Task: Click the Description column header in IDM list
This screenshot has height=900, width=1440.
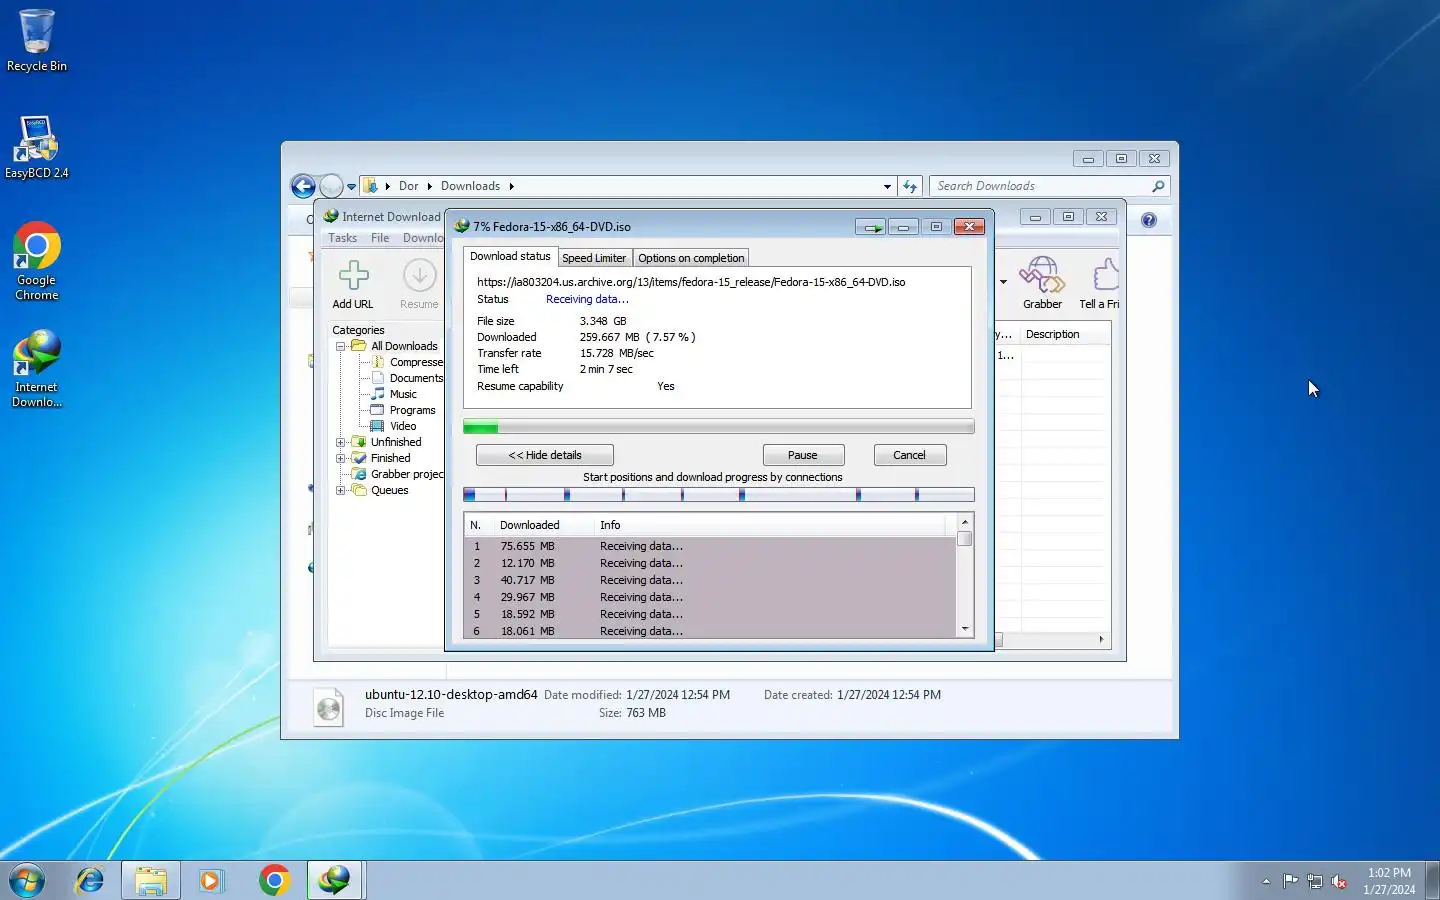Action: 1064,335
